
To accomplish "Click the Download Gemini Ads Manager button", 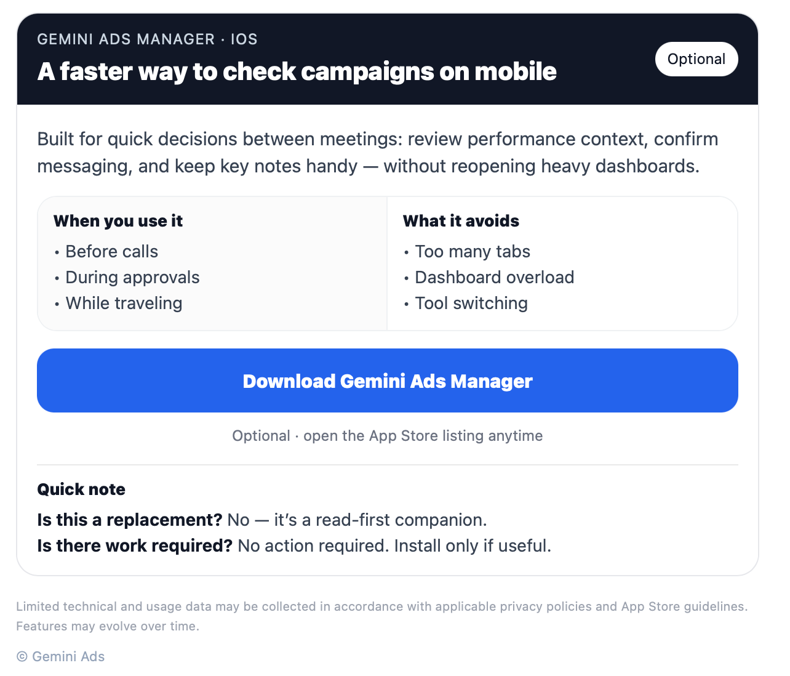I will point(387,380).
